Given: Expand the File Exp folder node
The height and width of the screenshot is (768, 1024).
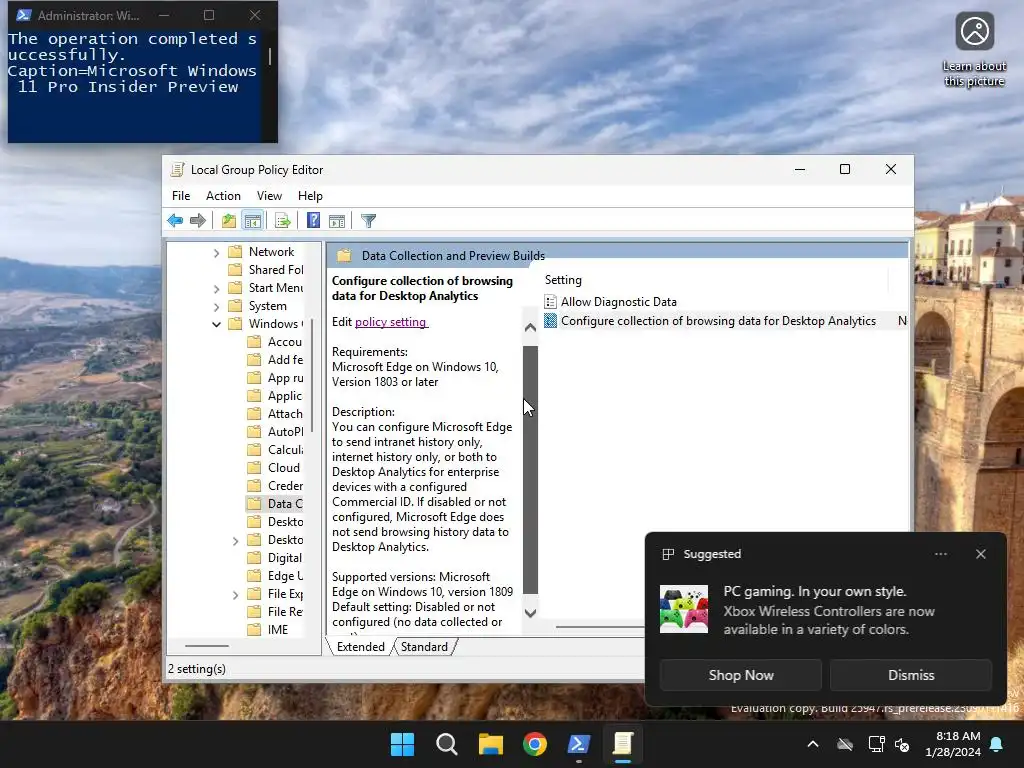Looking at the screenshot, I should point(235,594).
